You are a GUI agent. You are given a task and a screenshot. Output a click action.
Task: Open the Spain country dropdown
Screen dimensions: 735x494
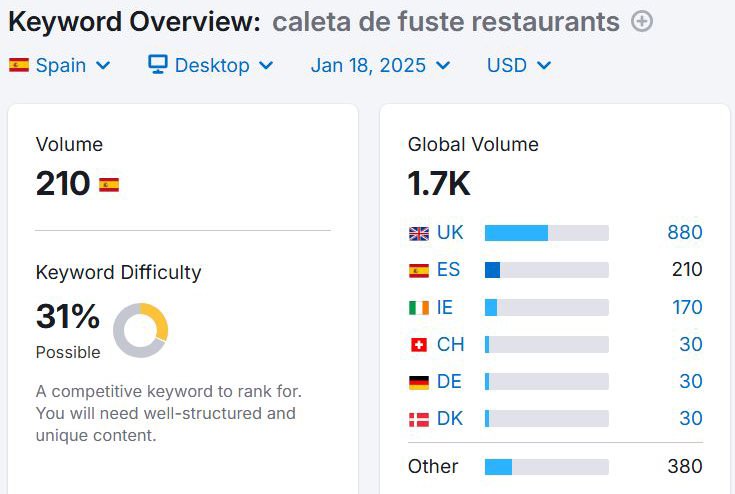click(x=60, y=65)
